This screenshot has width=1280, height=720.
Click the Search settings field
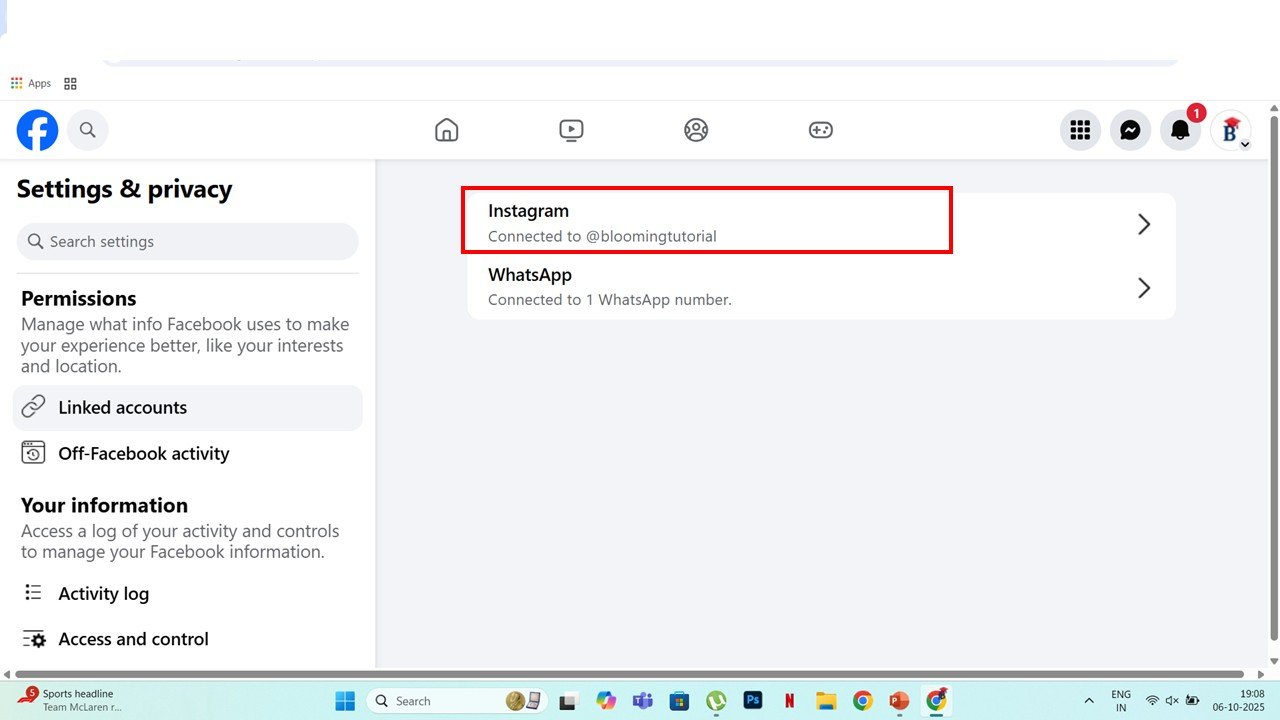(x=188, y=242)
